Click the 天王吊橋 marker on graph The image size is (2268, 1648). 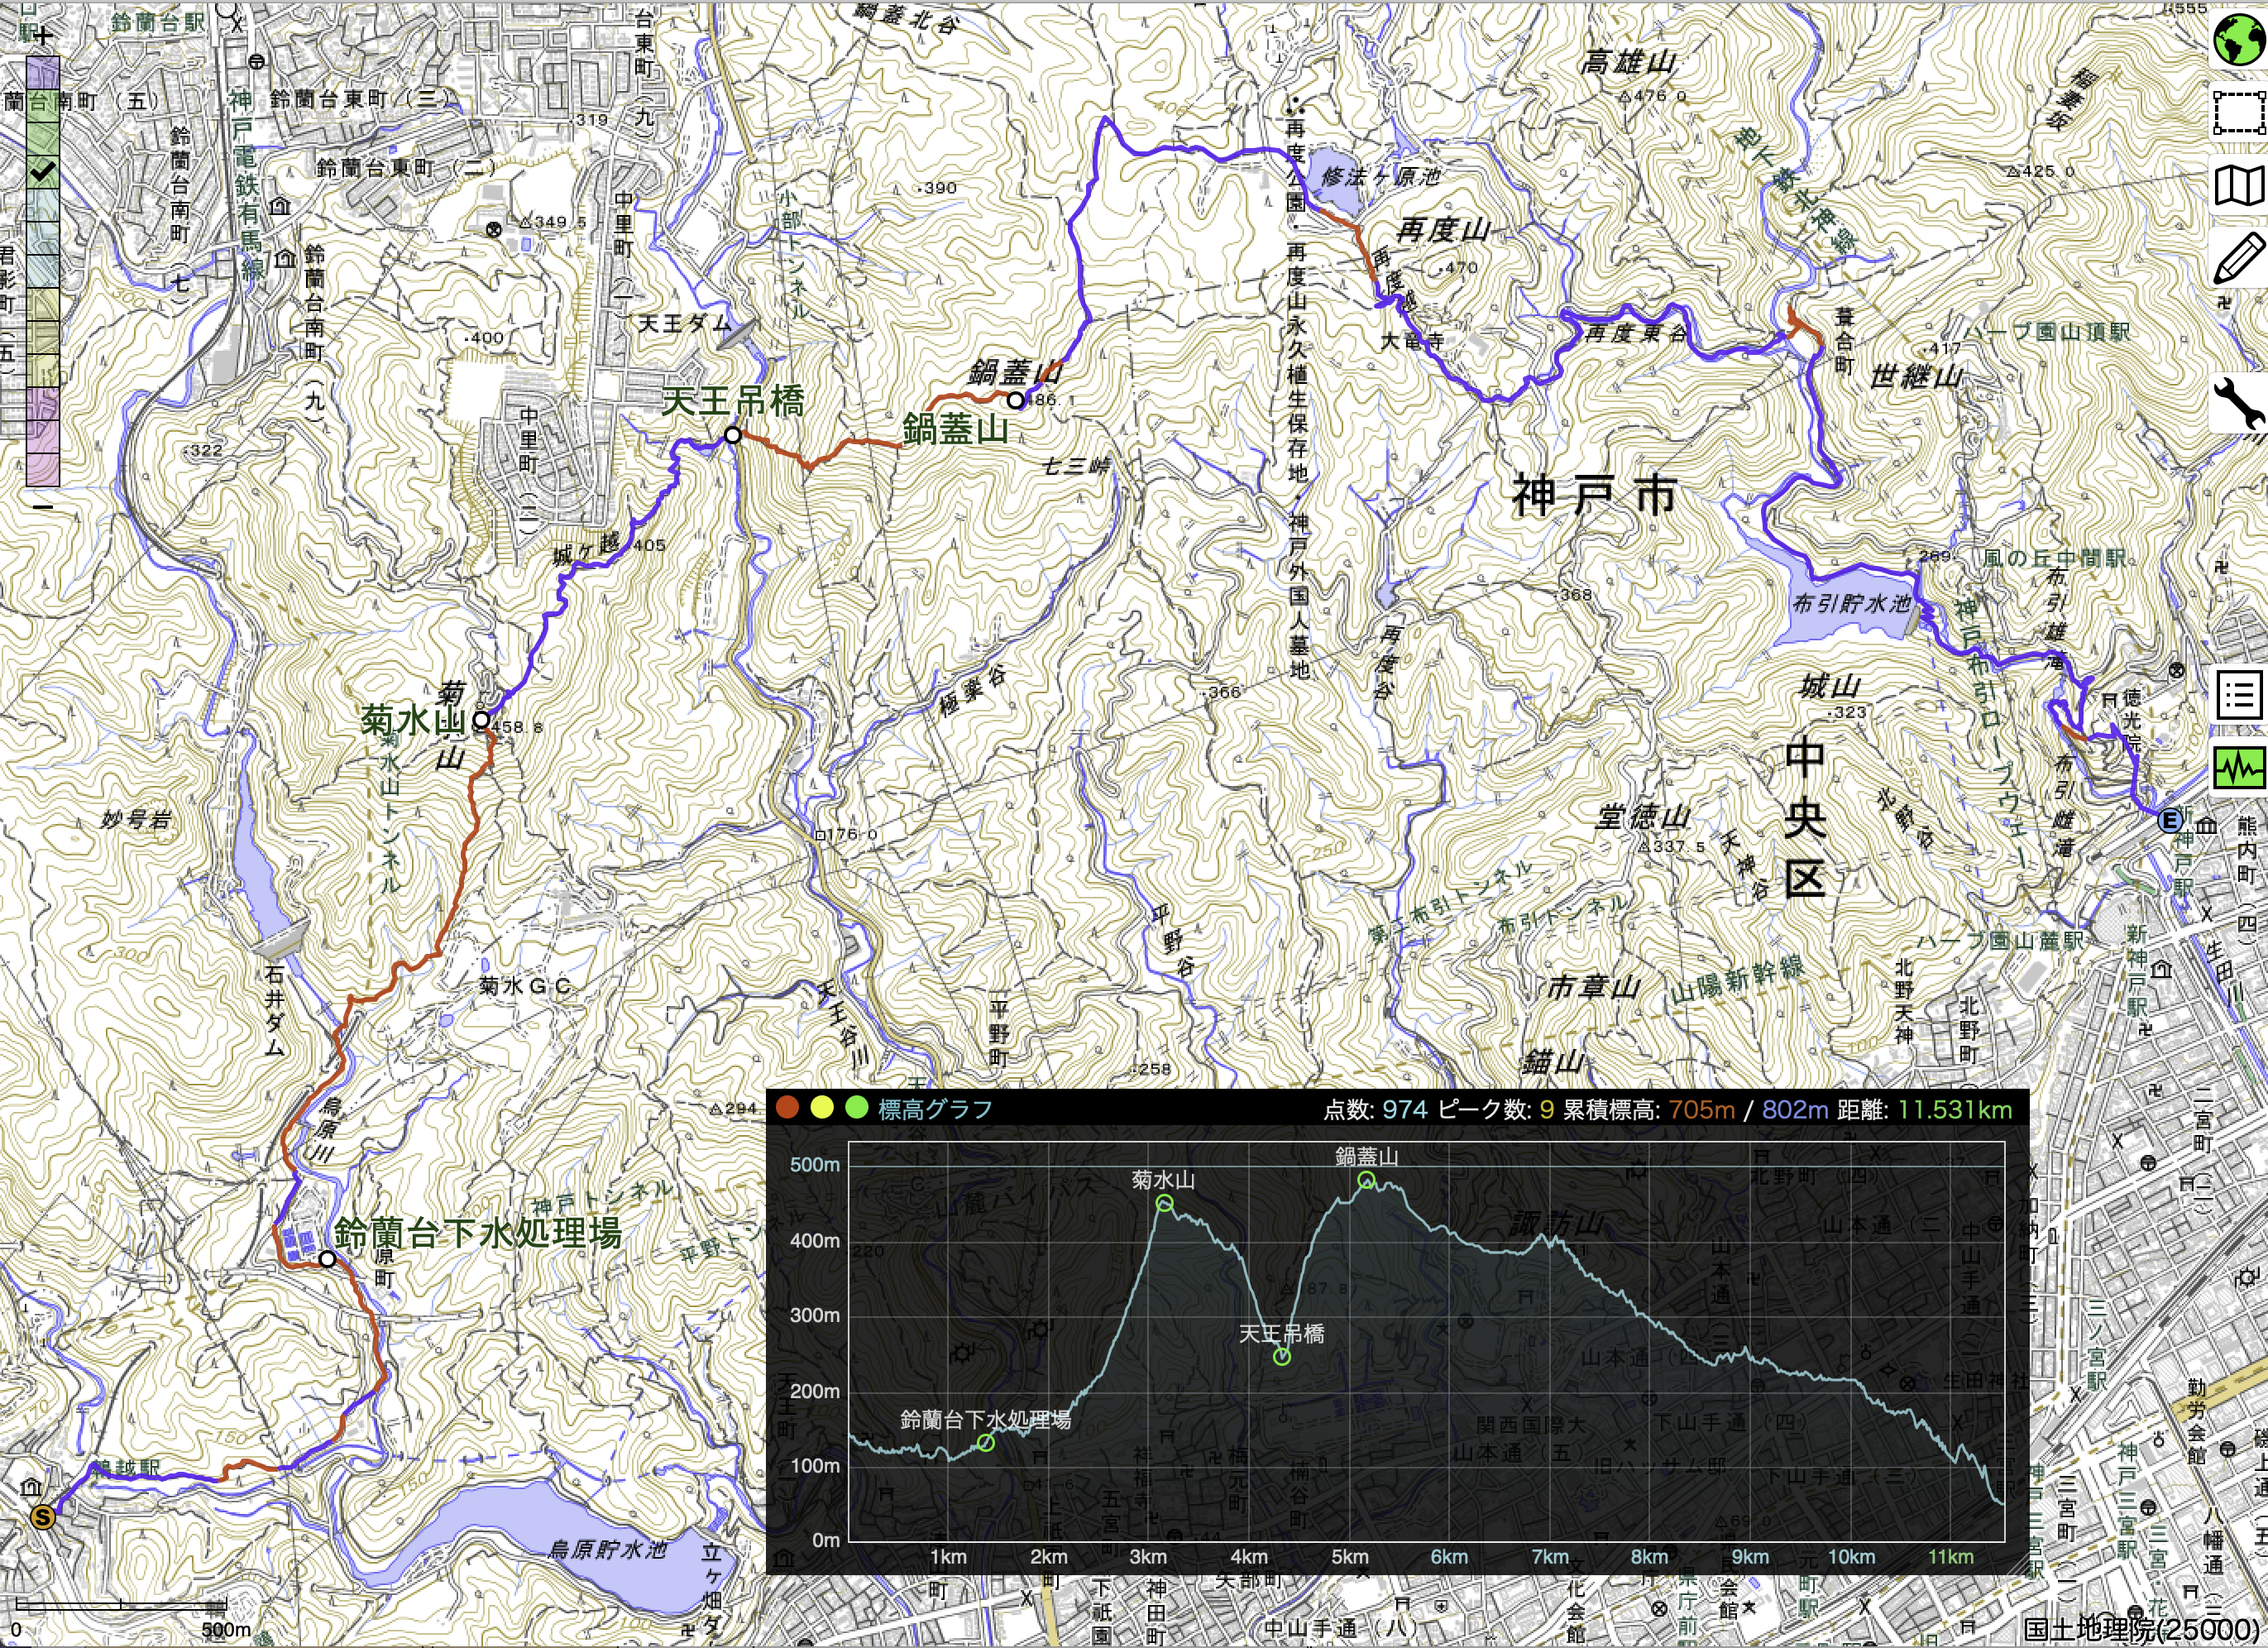(1282, 1357)
